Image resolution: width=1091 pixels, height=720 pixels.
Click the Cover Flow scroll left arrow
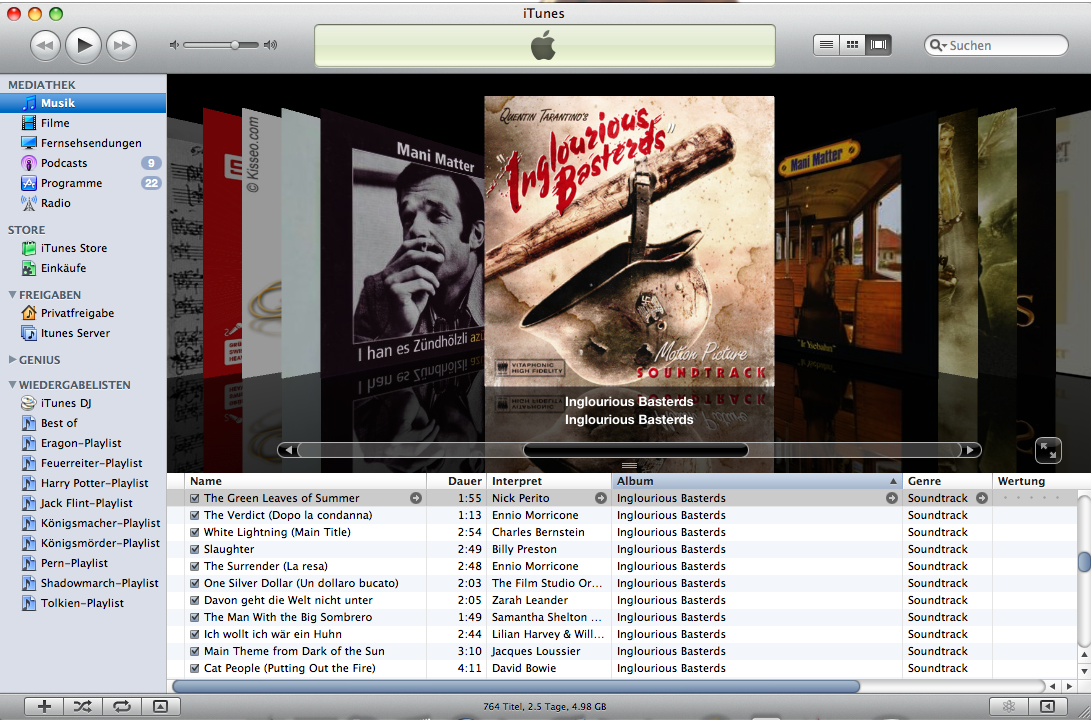click(288, 450)
